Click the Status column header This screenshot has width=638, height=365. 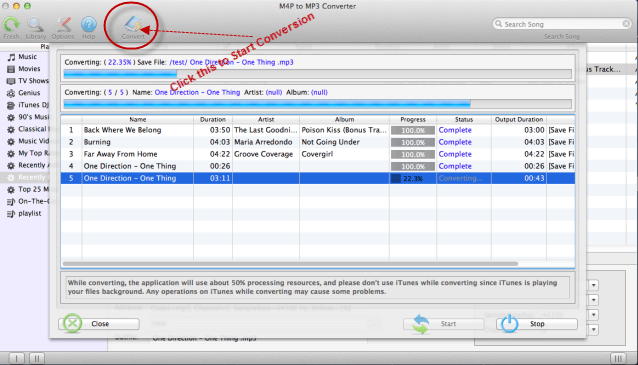click(x=464, y=119)
